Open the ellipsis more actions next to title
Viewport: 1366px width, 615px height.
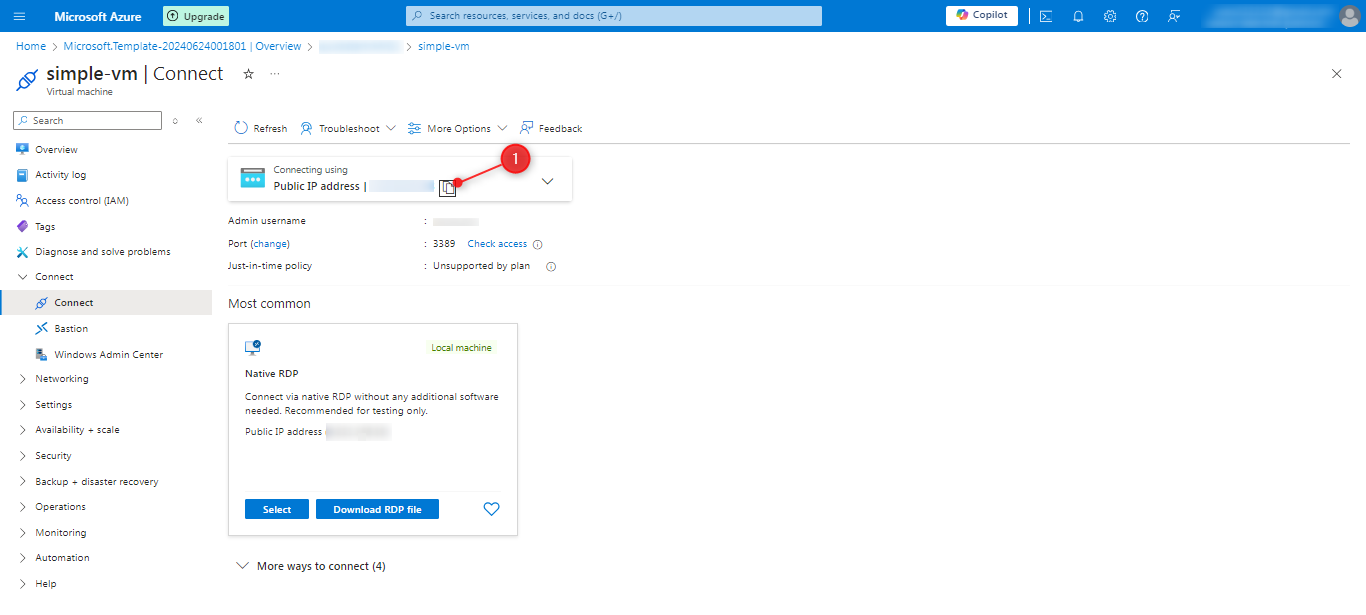click(x=275, y=74)
